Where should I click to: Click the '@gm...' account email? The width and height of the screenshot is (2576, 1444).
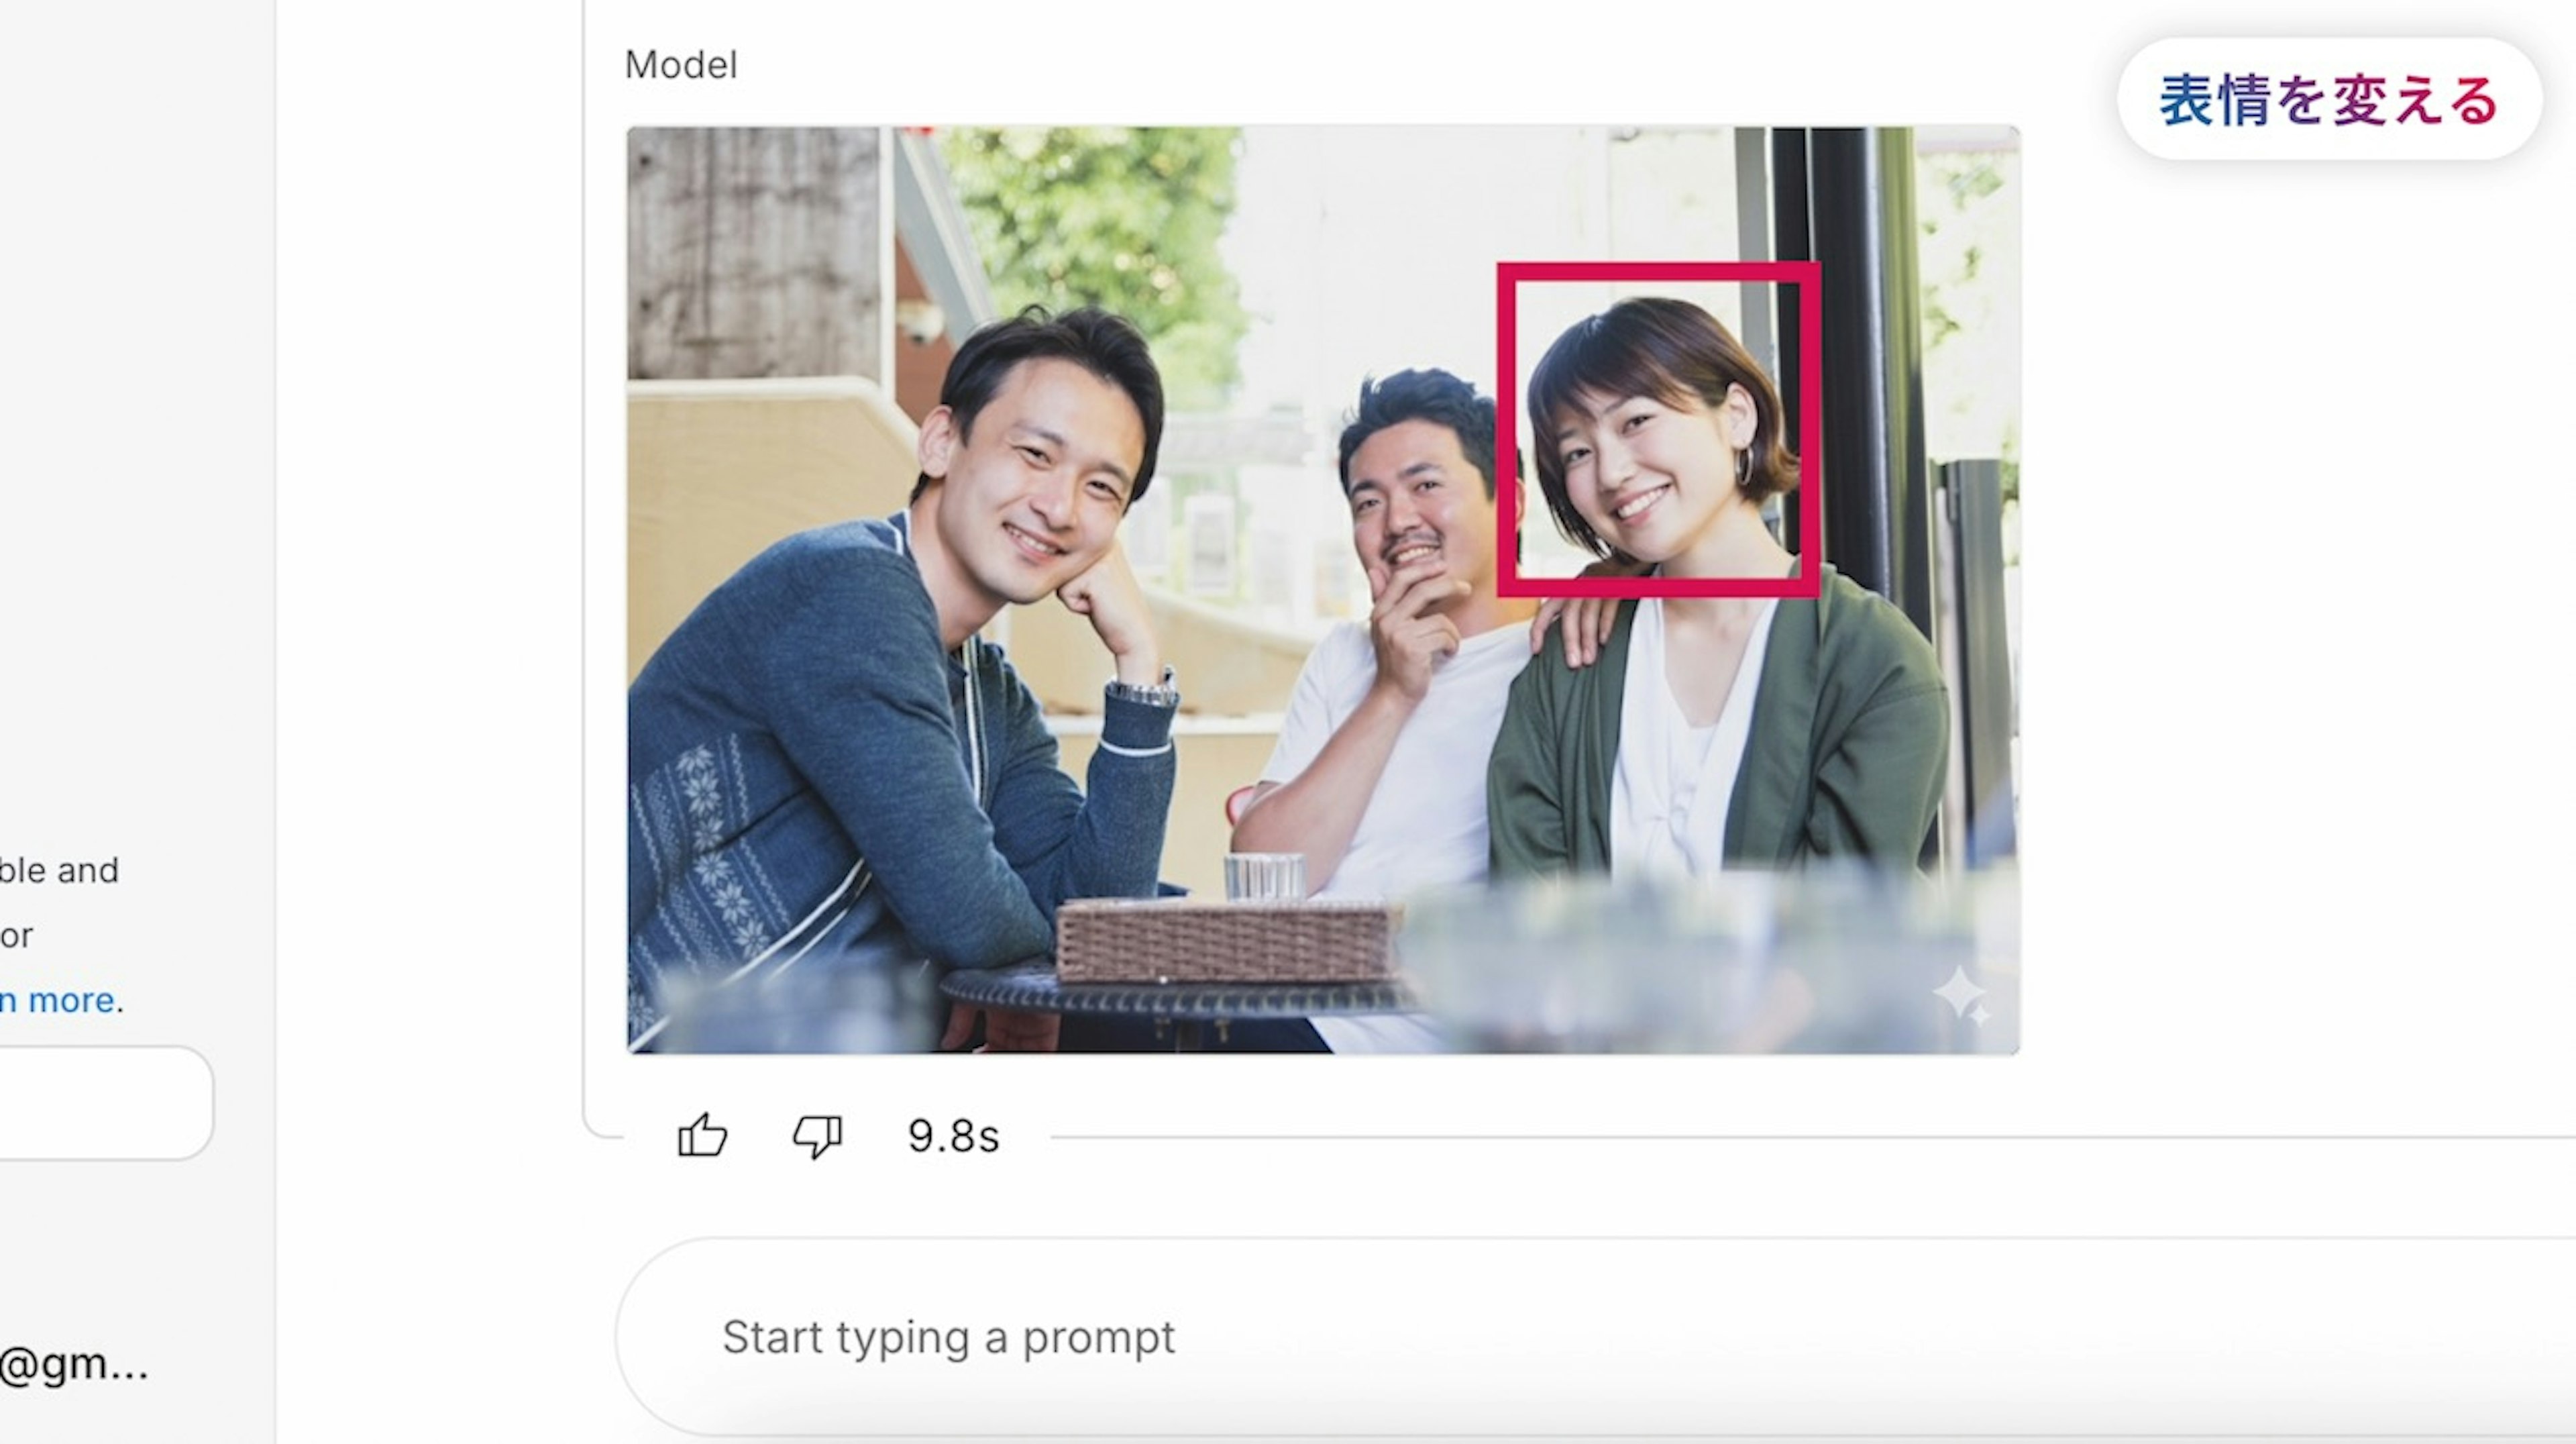point(74,1364)
